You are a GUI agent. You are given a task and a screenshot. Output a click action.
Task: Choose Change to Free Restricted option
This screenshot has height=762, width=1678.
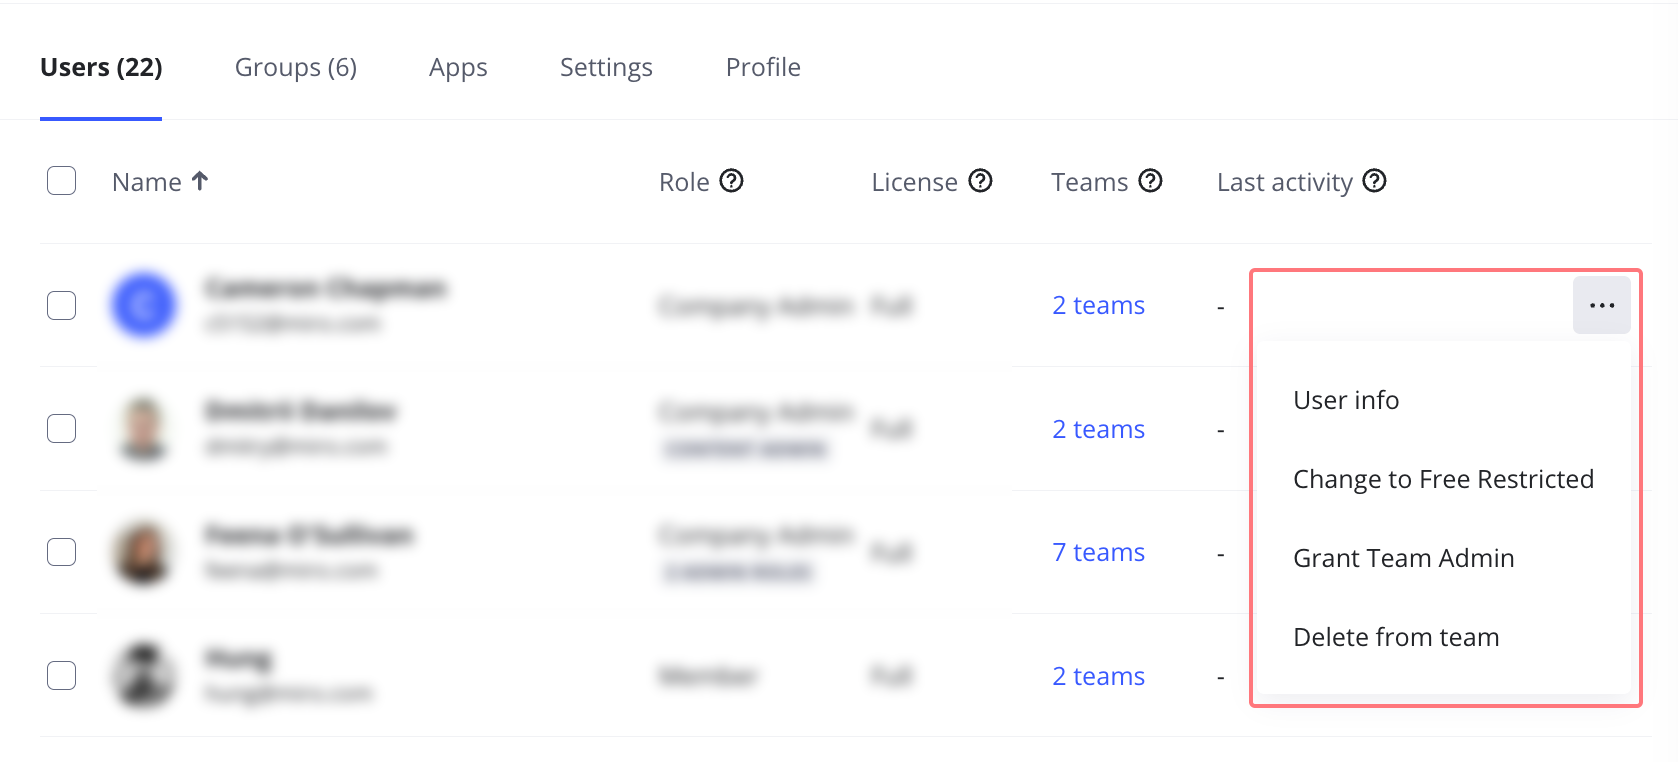(1443, 479)
